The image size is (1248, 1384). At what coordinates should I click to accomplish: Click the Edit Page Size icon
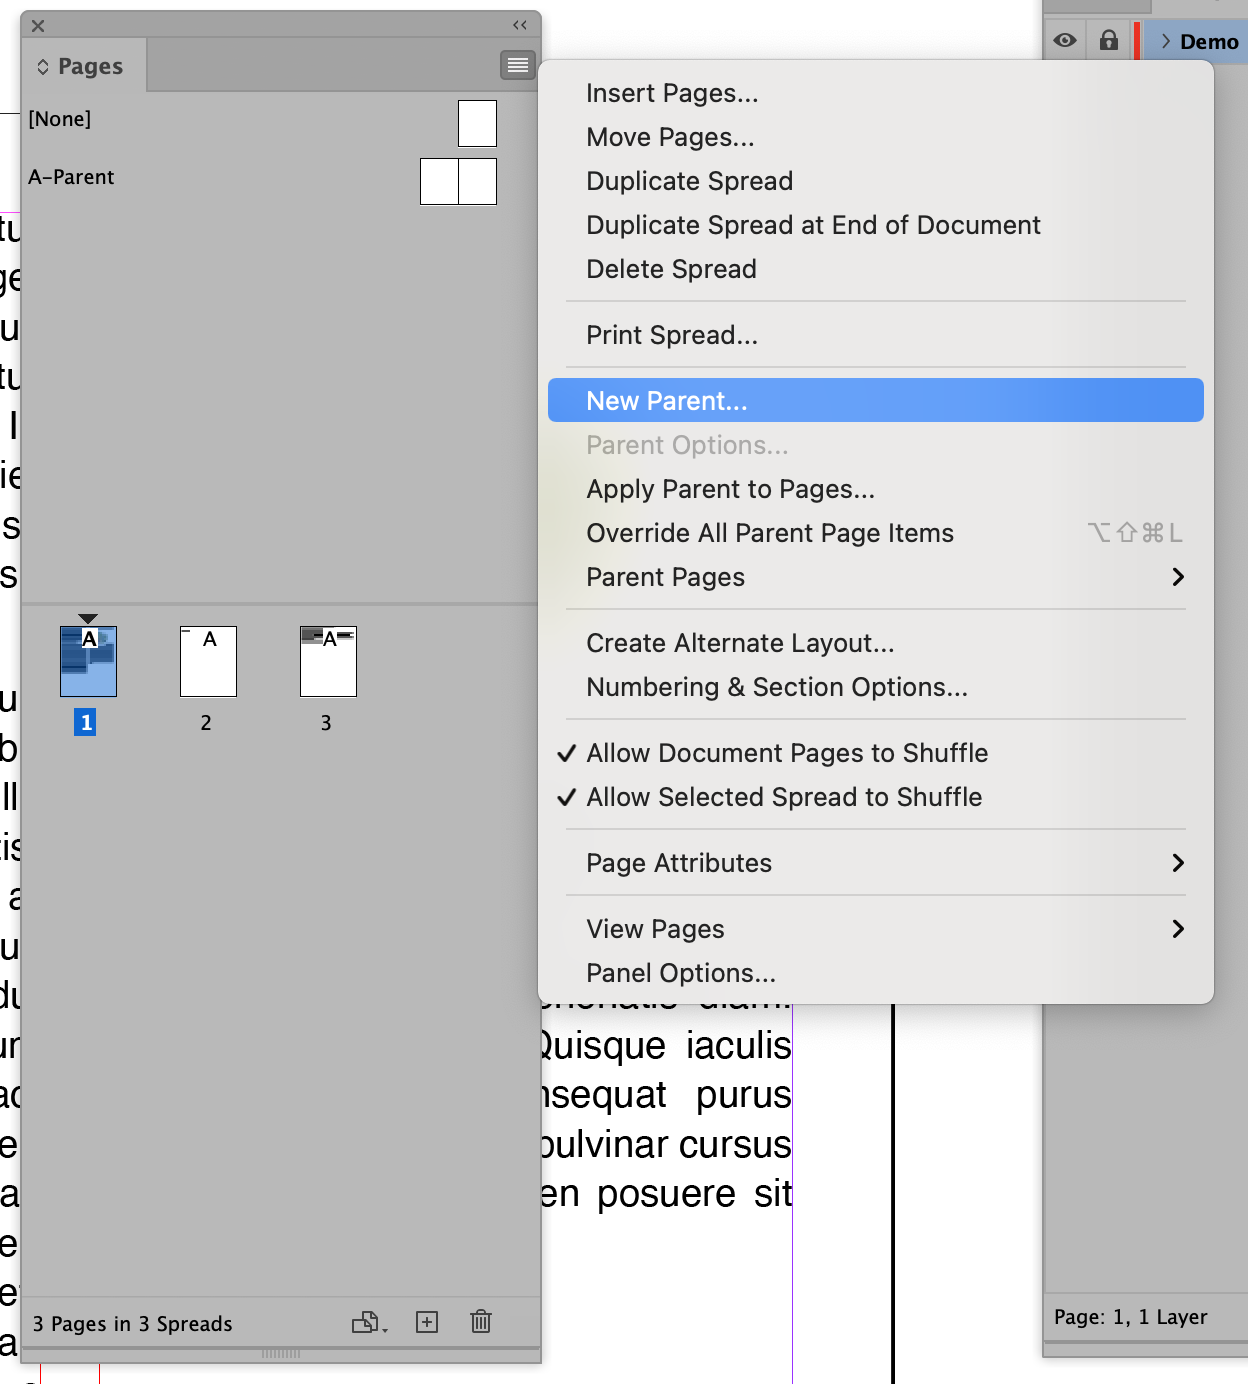[368, 1322]
